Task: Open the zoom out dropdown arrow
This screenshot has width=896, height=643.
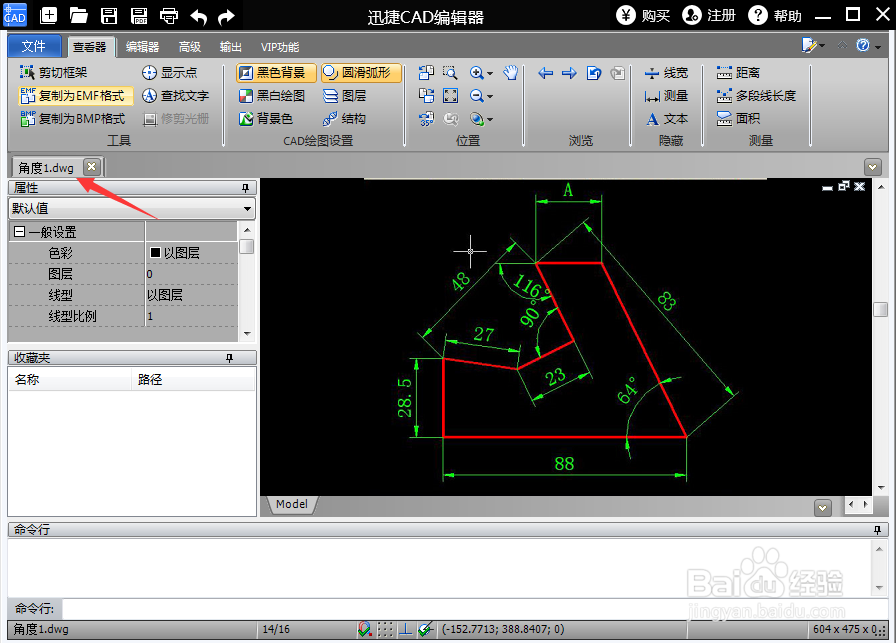Action: pos(490,97)
